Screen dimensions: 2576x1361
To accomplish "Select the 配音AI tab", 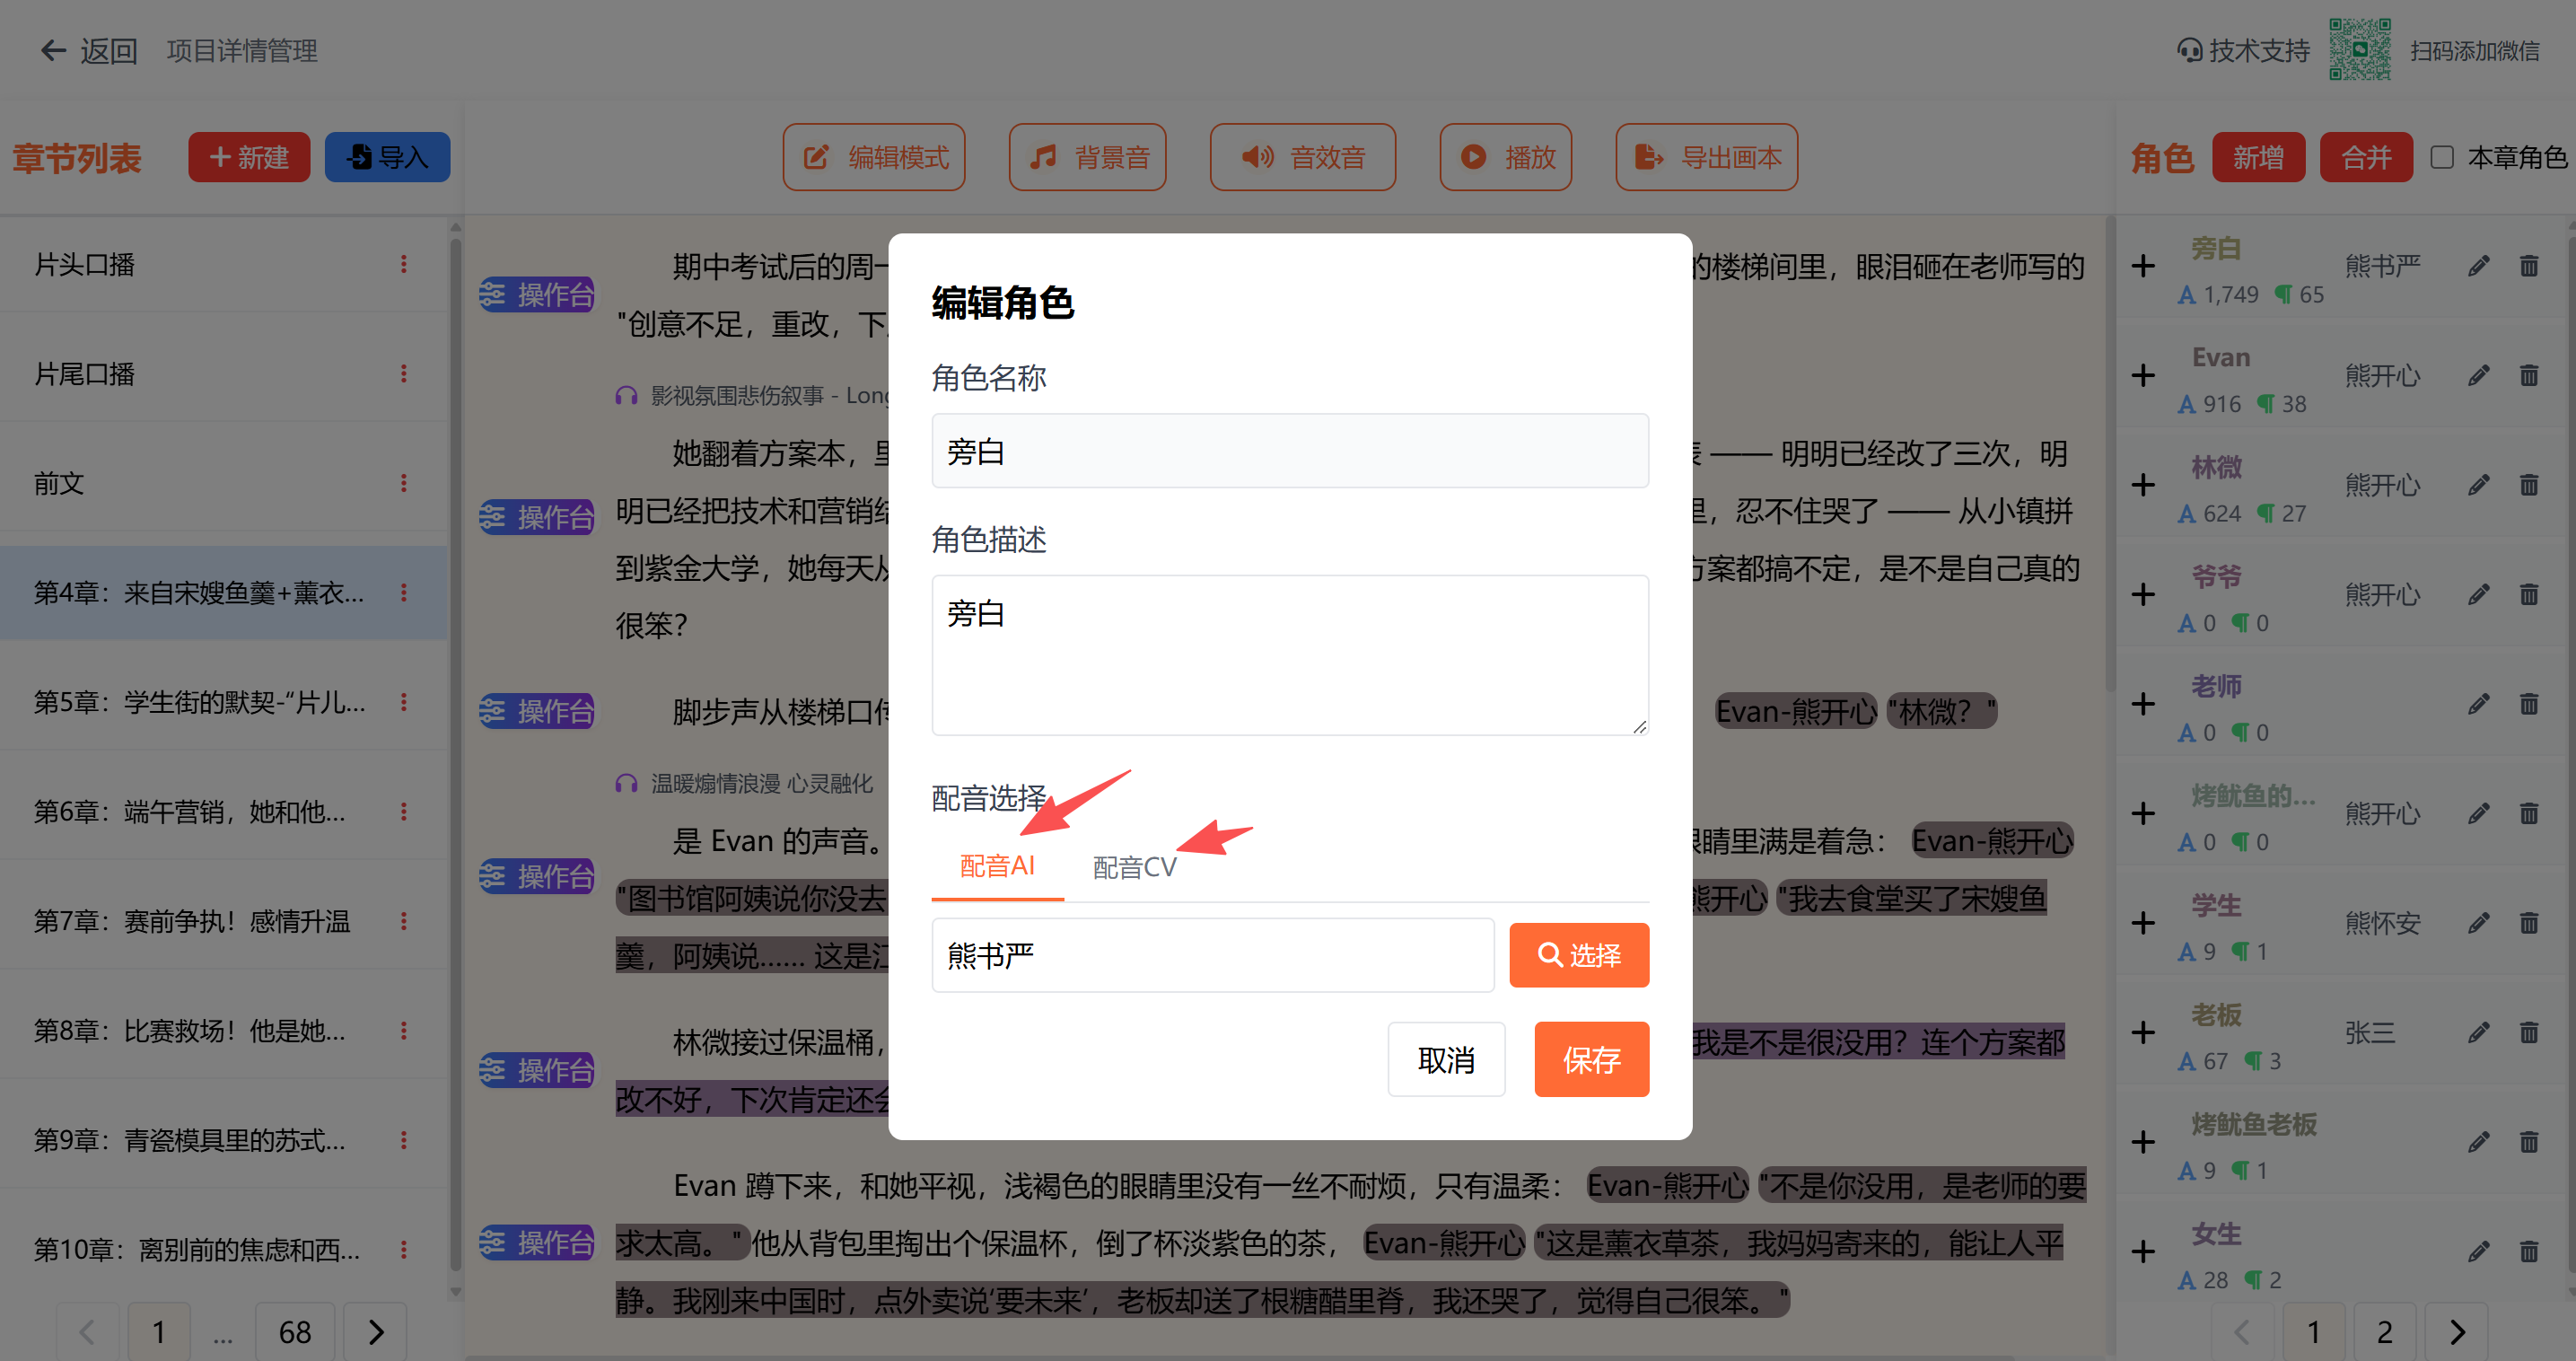I will (x=996, y=865).
